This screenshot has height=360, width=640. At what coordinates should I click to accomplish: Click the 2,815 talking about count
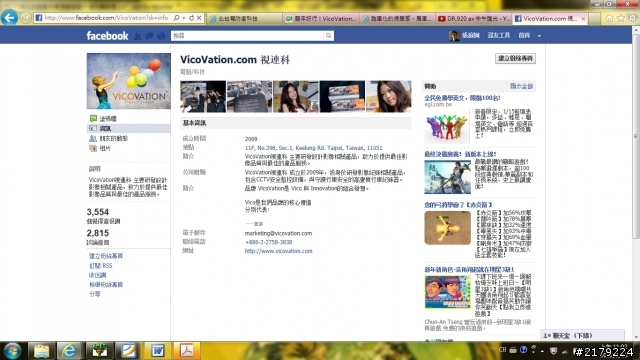click(x=98, y=233)
